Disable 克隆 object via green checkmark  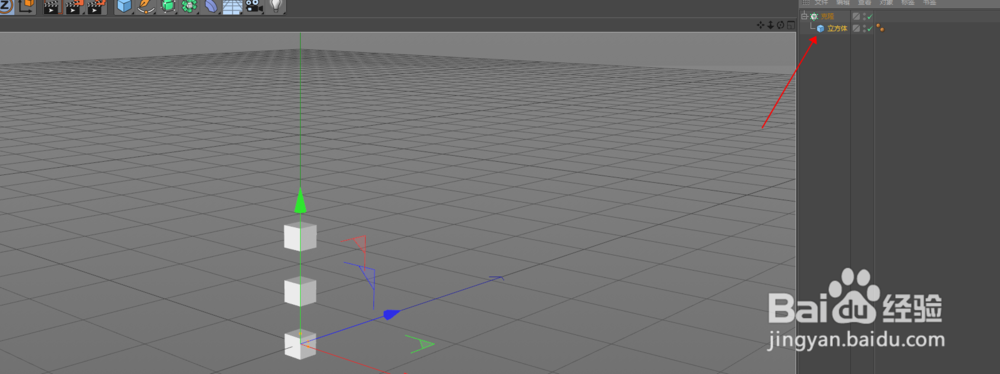tap(870, 17)
